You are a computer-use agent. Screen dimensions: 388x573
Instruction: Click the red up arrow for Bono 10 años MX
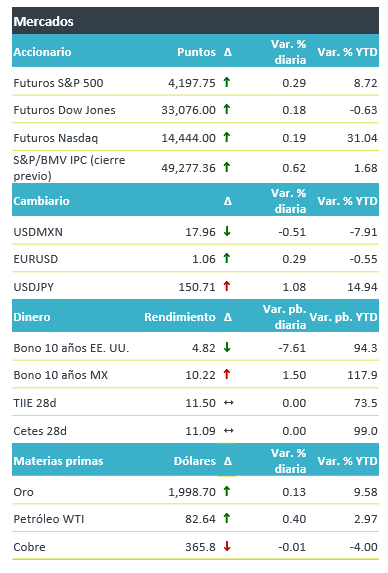pyautogui.click(x=227, y=374)
